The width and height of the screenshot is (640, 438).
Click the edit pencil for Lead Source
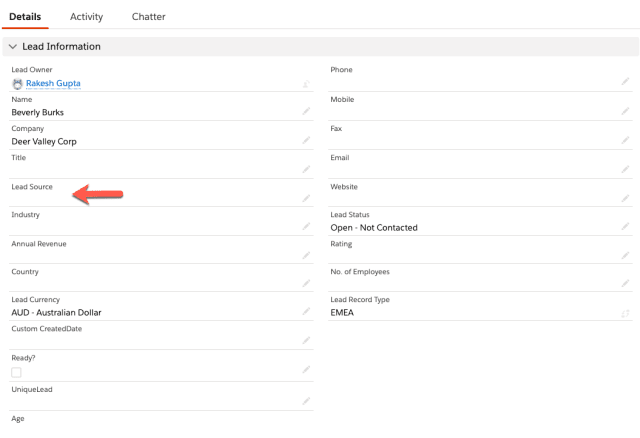[306, 198]
